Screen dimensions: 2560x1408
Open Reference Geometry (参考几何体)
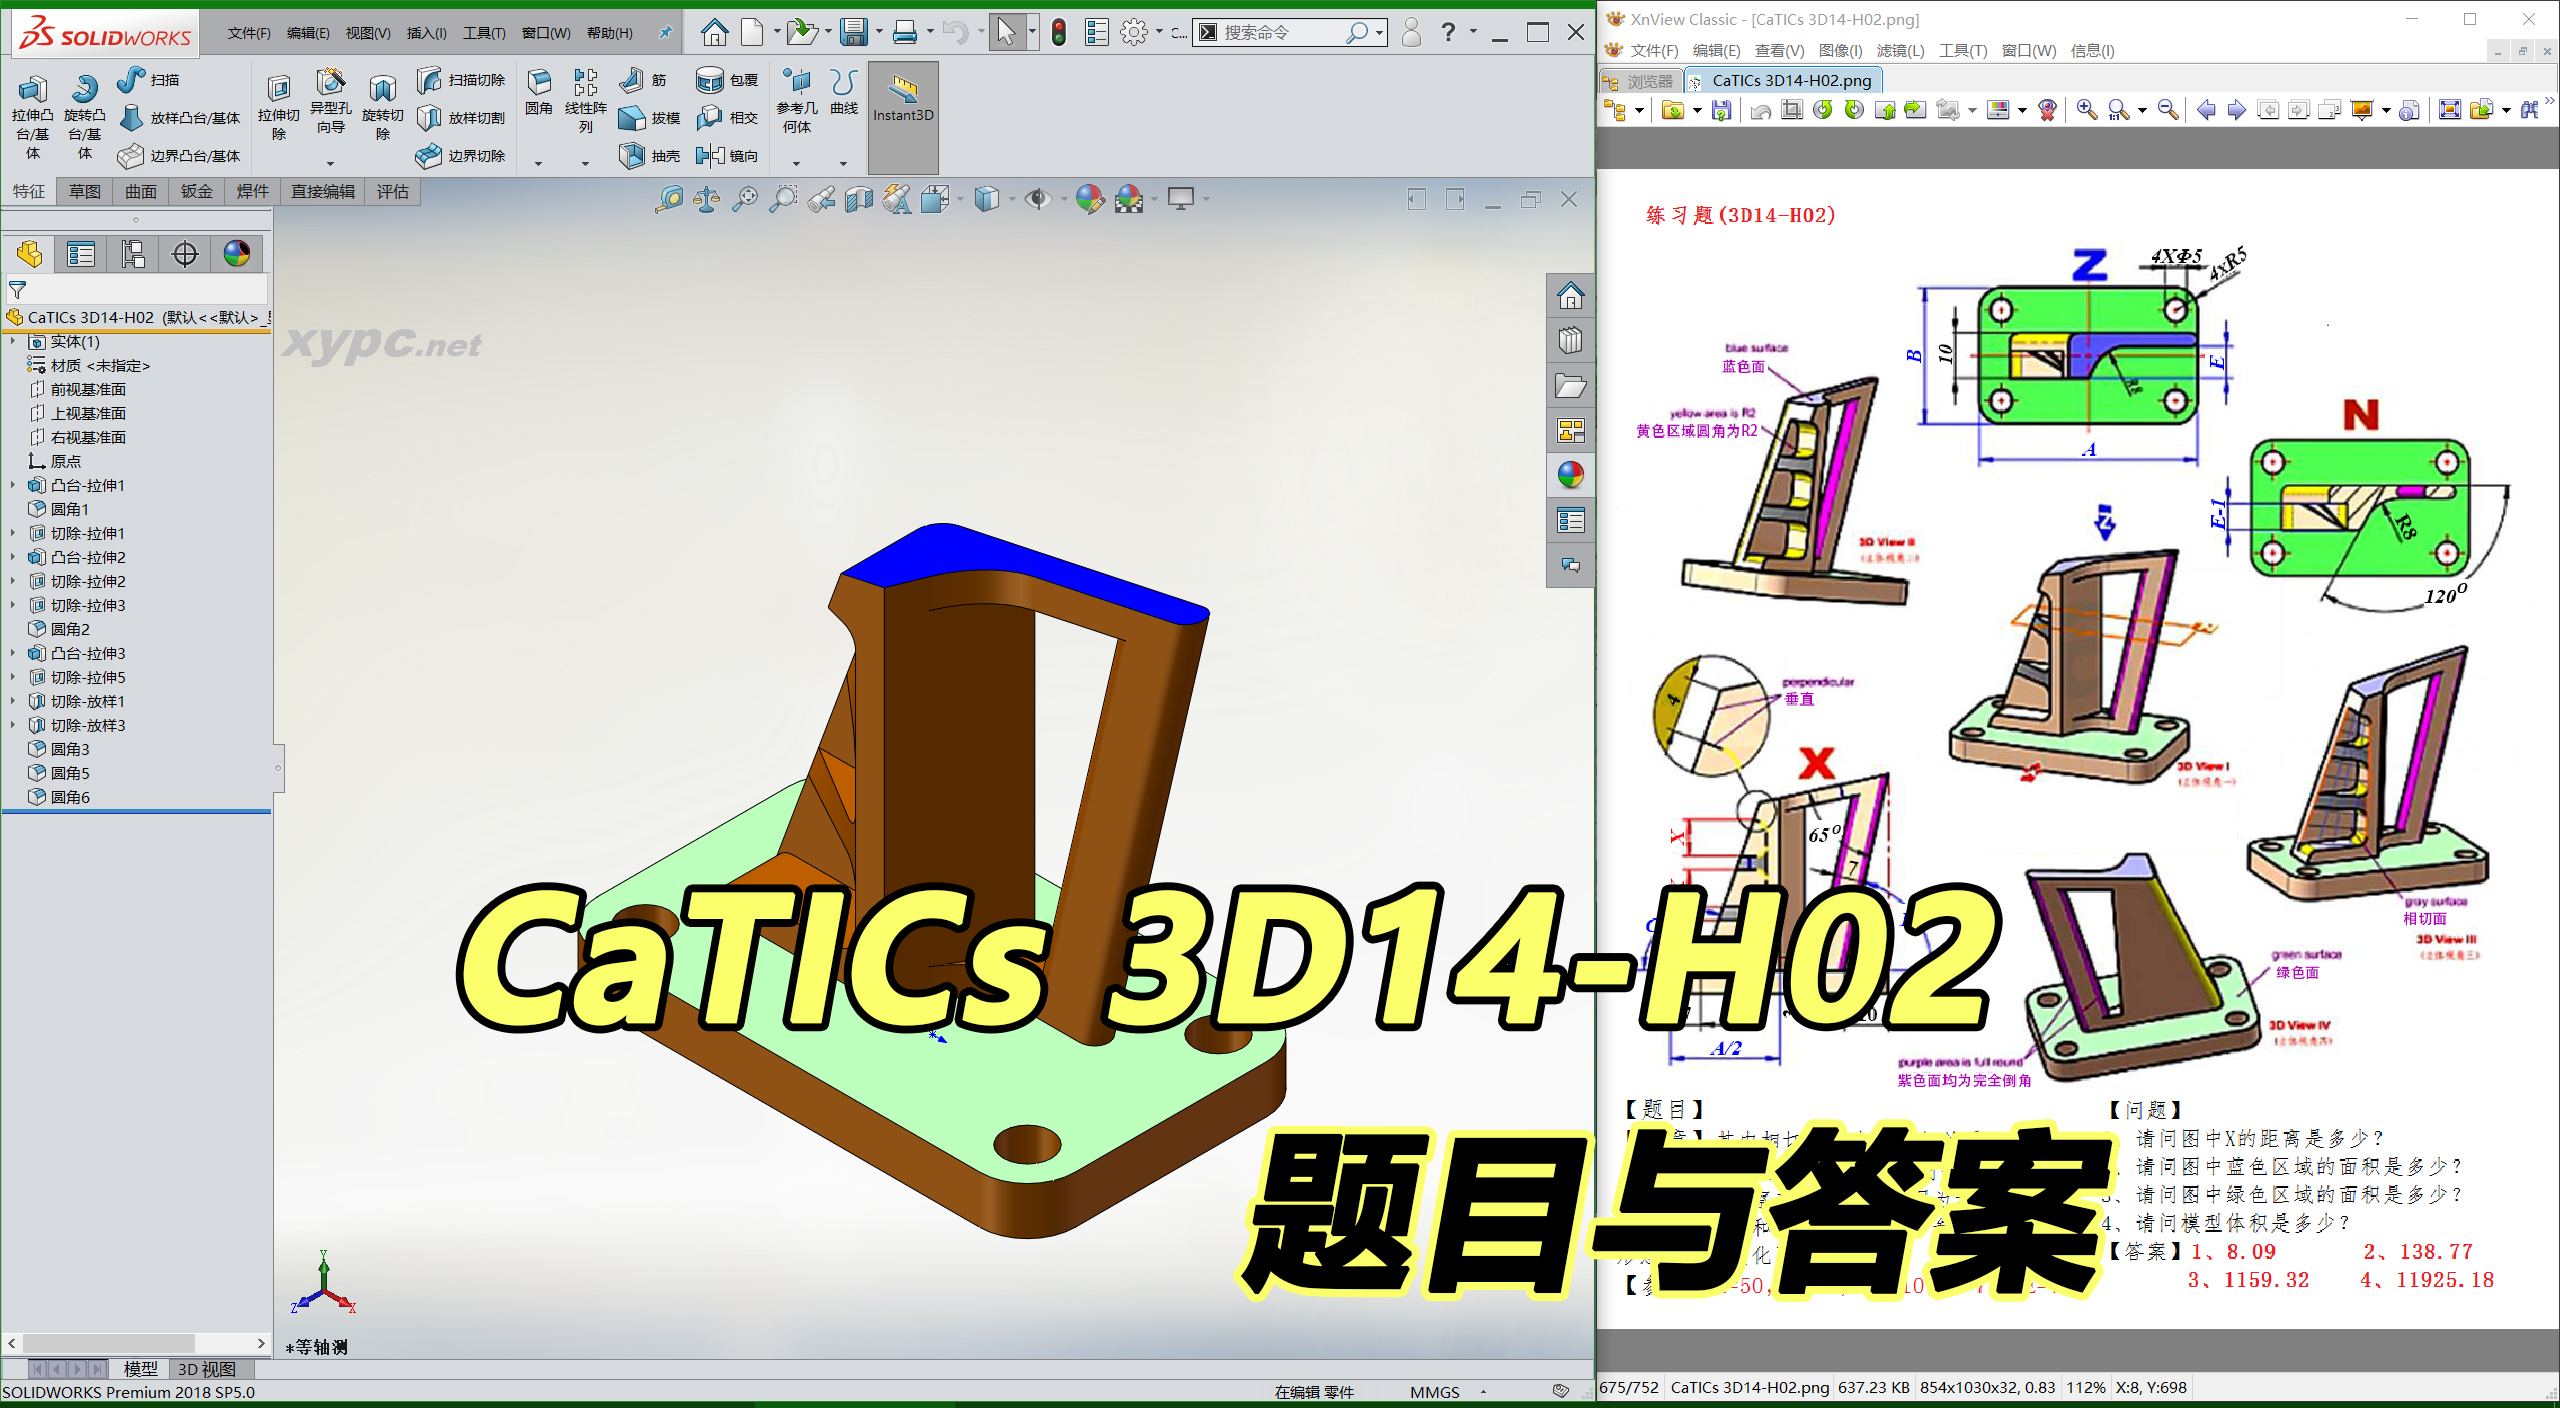click(797, 100)
